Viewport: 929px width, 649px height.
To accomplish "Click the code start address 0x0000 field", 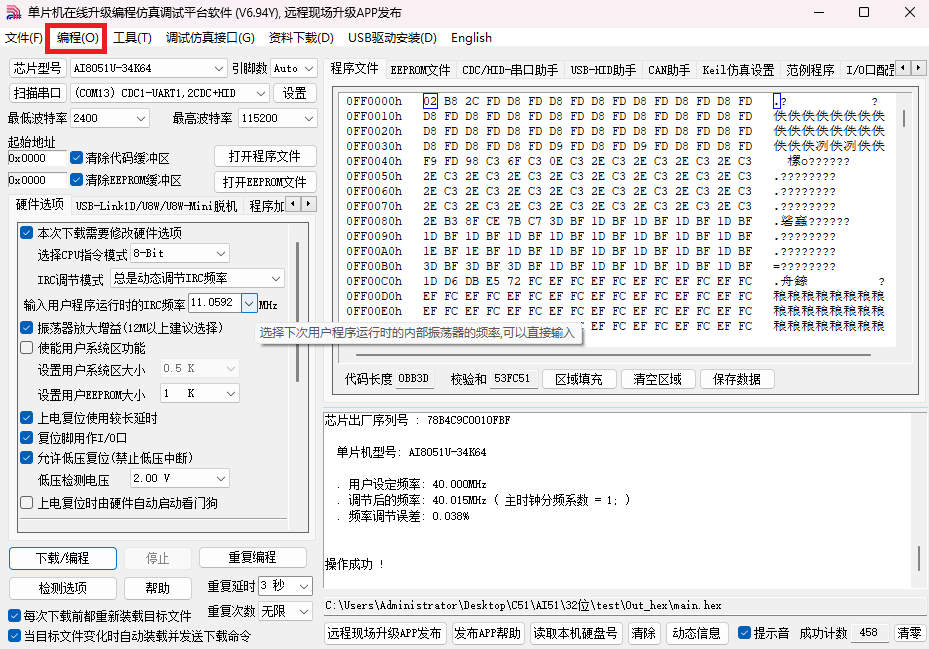I will coord(37,158).
